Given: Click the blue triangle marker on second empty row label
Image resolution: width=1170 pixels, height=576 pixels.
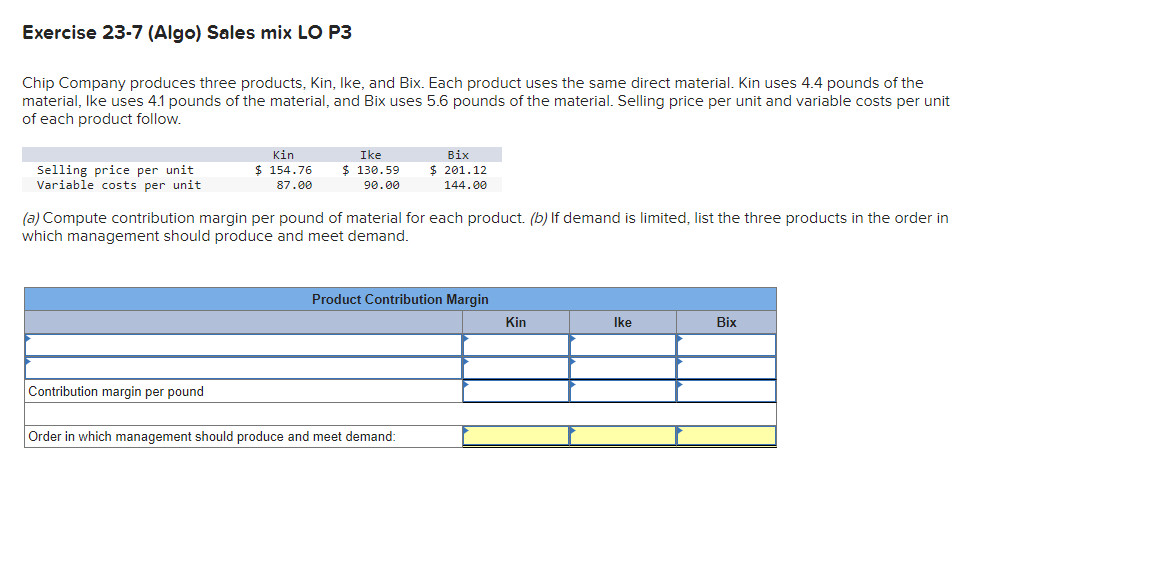Looking at the screenshot, I should [x=27, y=364].
